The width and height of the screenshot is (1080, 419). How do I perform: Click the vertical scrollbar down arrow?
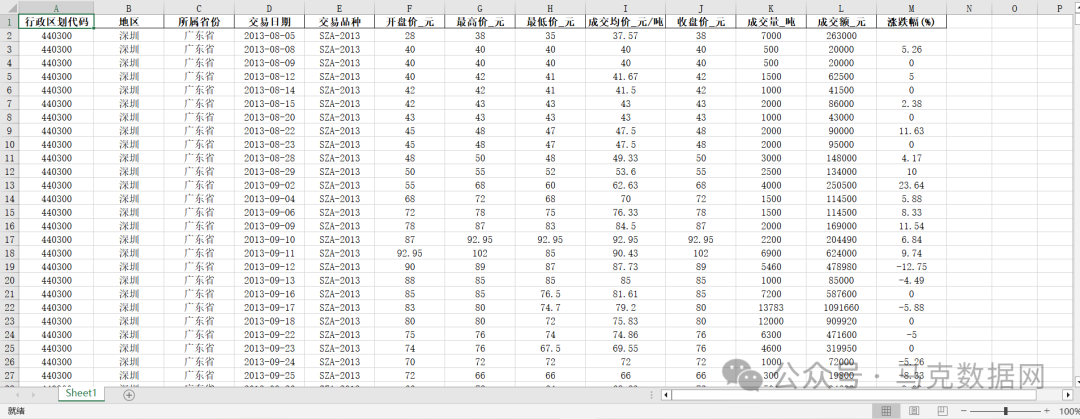coord(1076,380)
